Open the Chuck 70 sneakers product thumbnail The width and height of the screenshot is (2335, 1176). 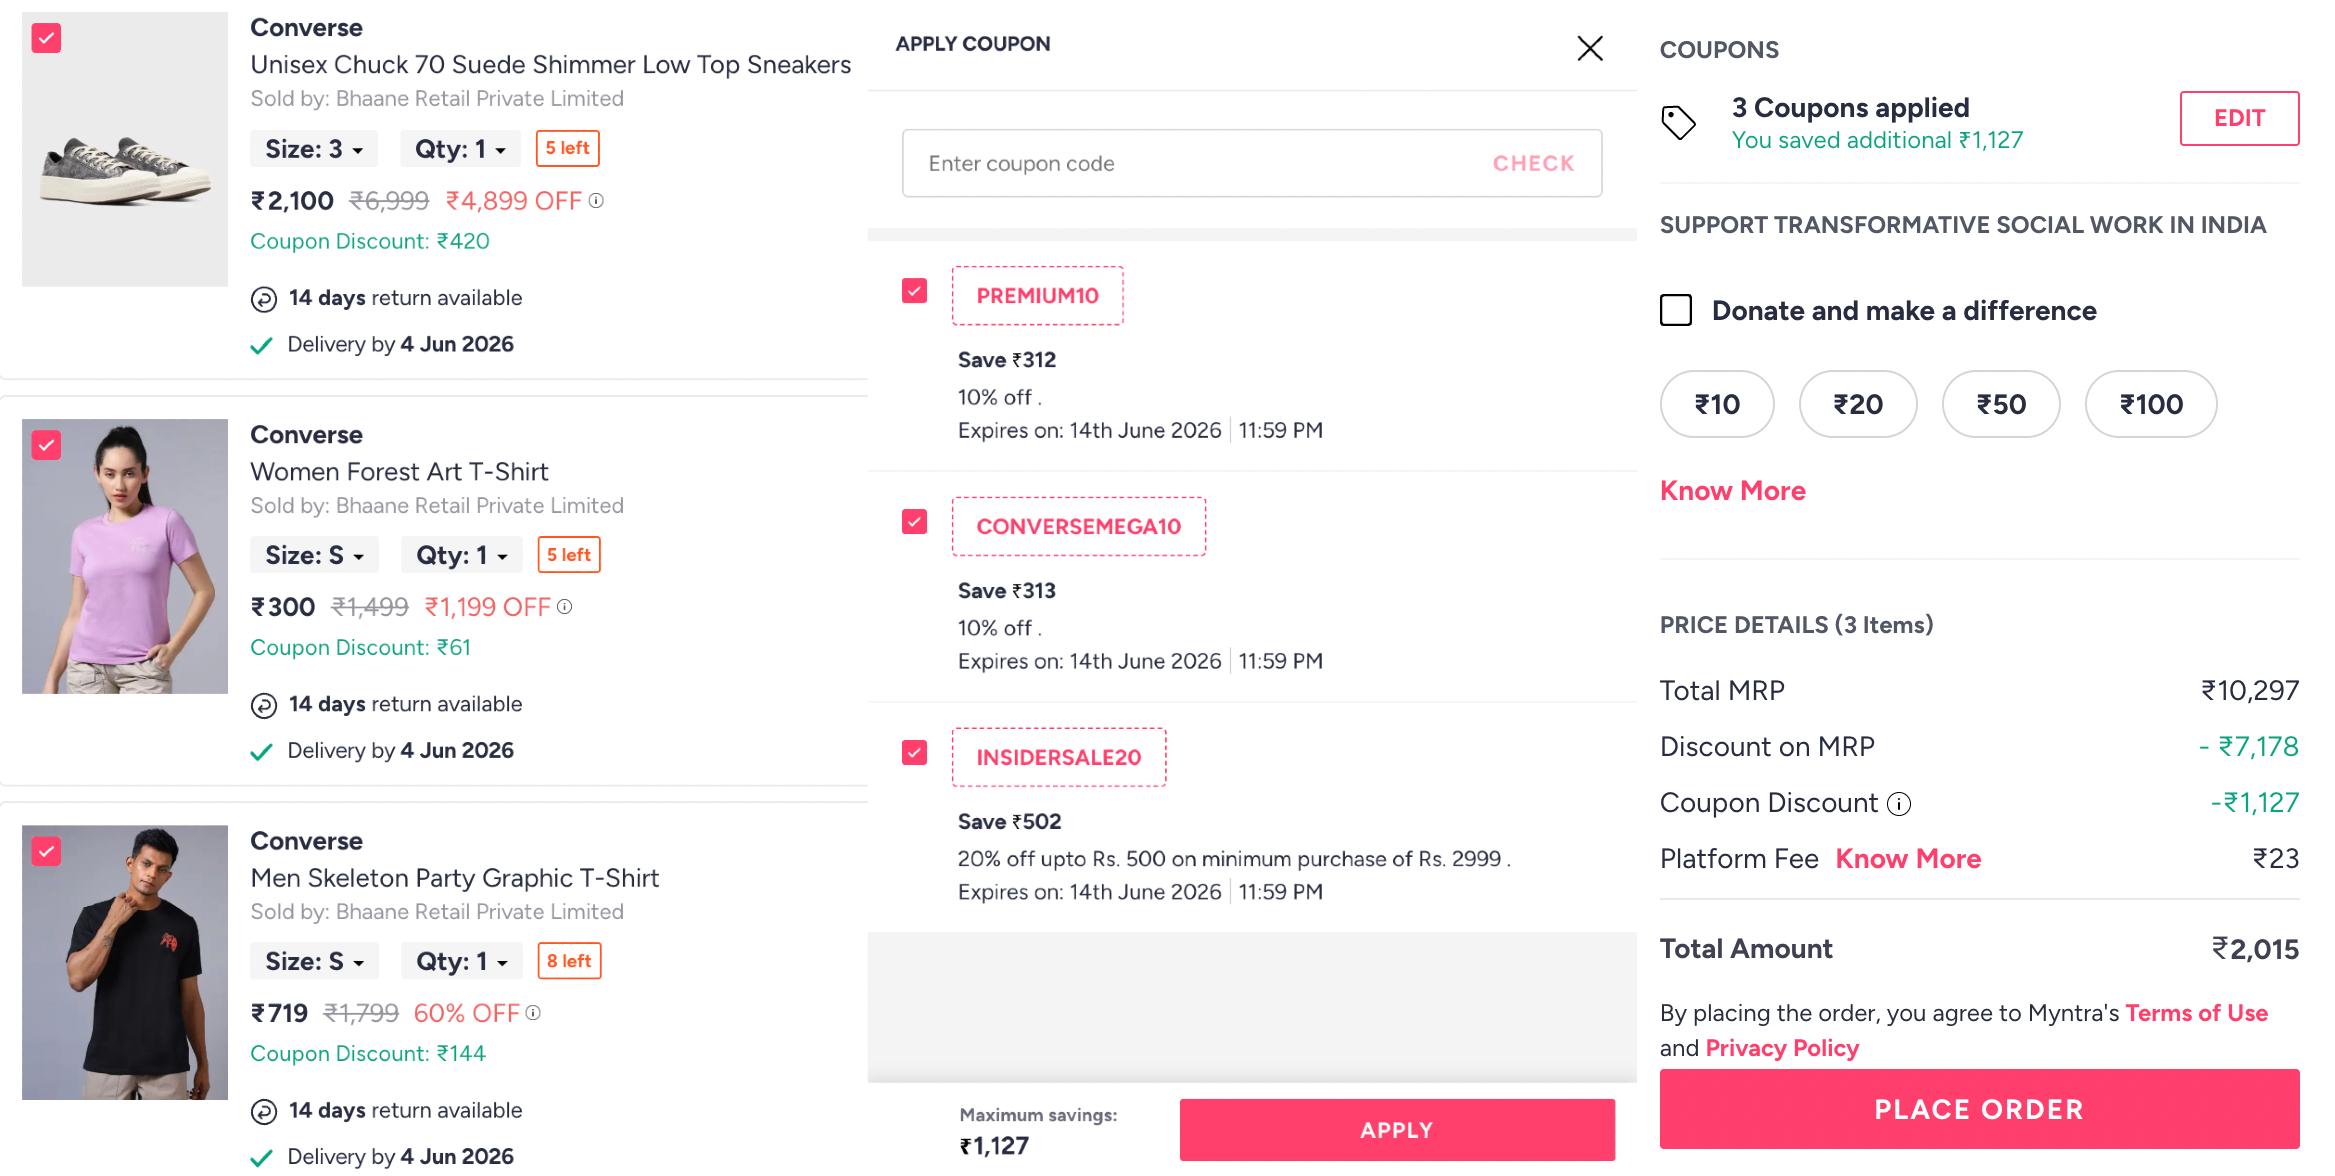(x=125, y=149)
